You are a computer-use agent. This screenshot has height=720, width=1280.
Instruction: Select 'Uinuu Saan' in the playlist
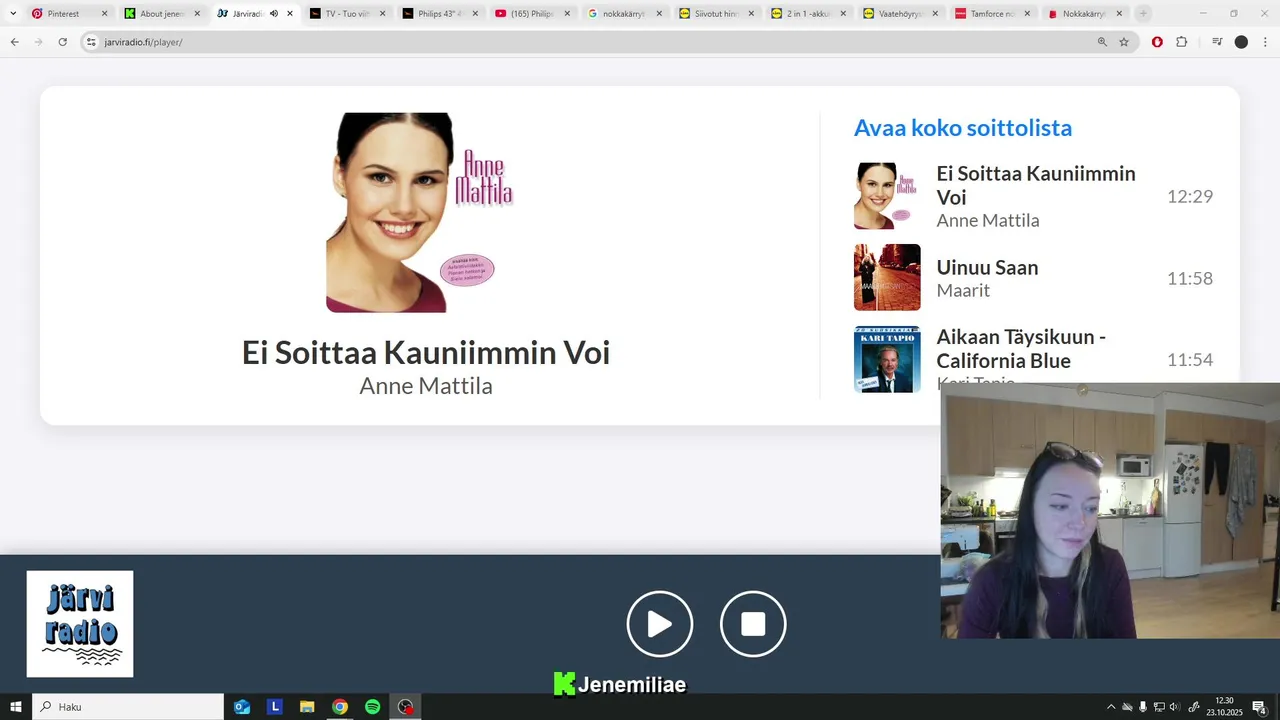987,267
